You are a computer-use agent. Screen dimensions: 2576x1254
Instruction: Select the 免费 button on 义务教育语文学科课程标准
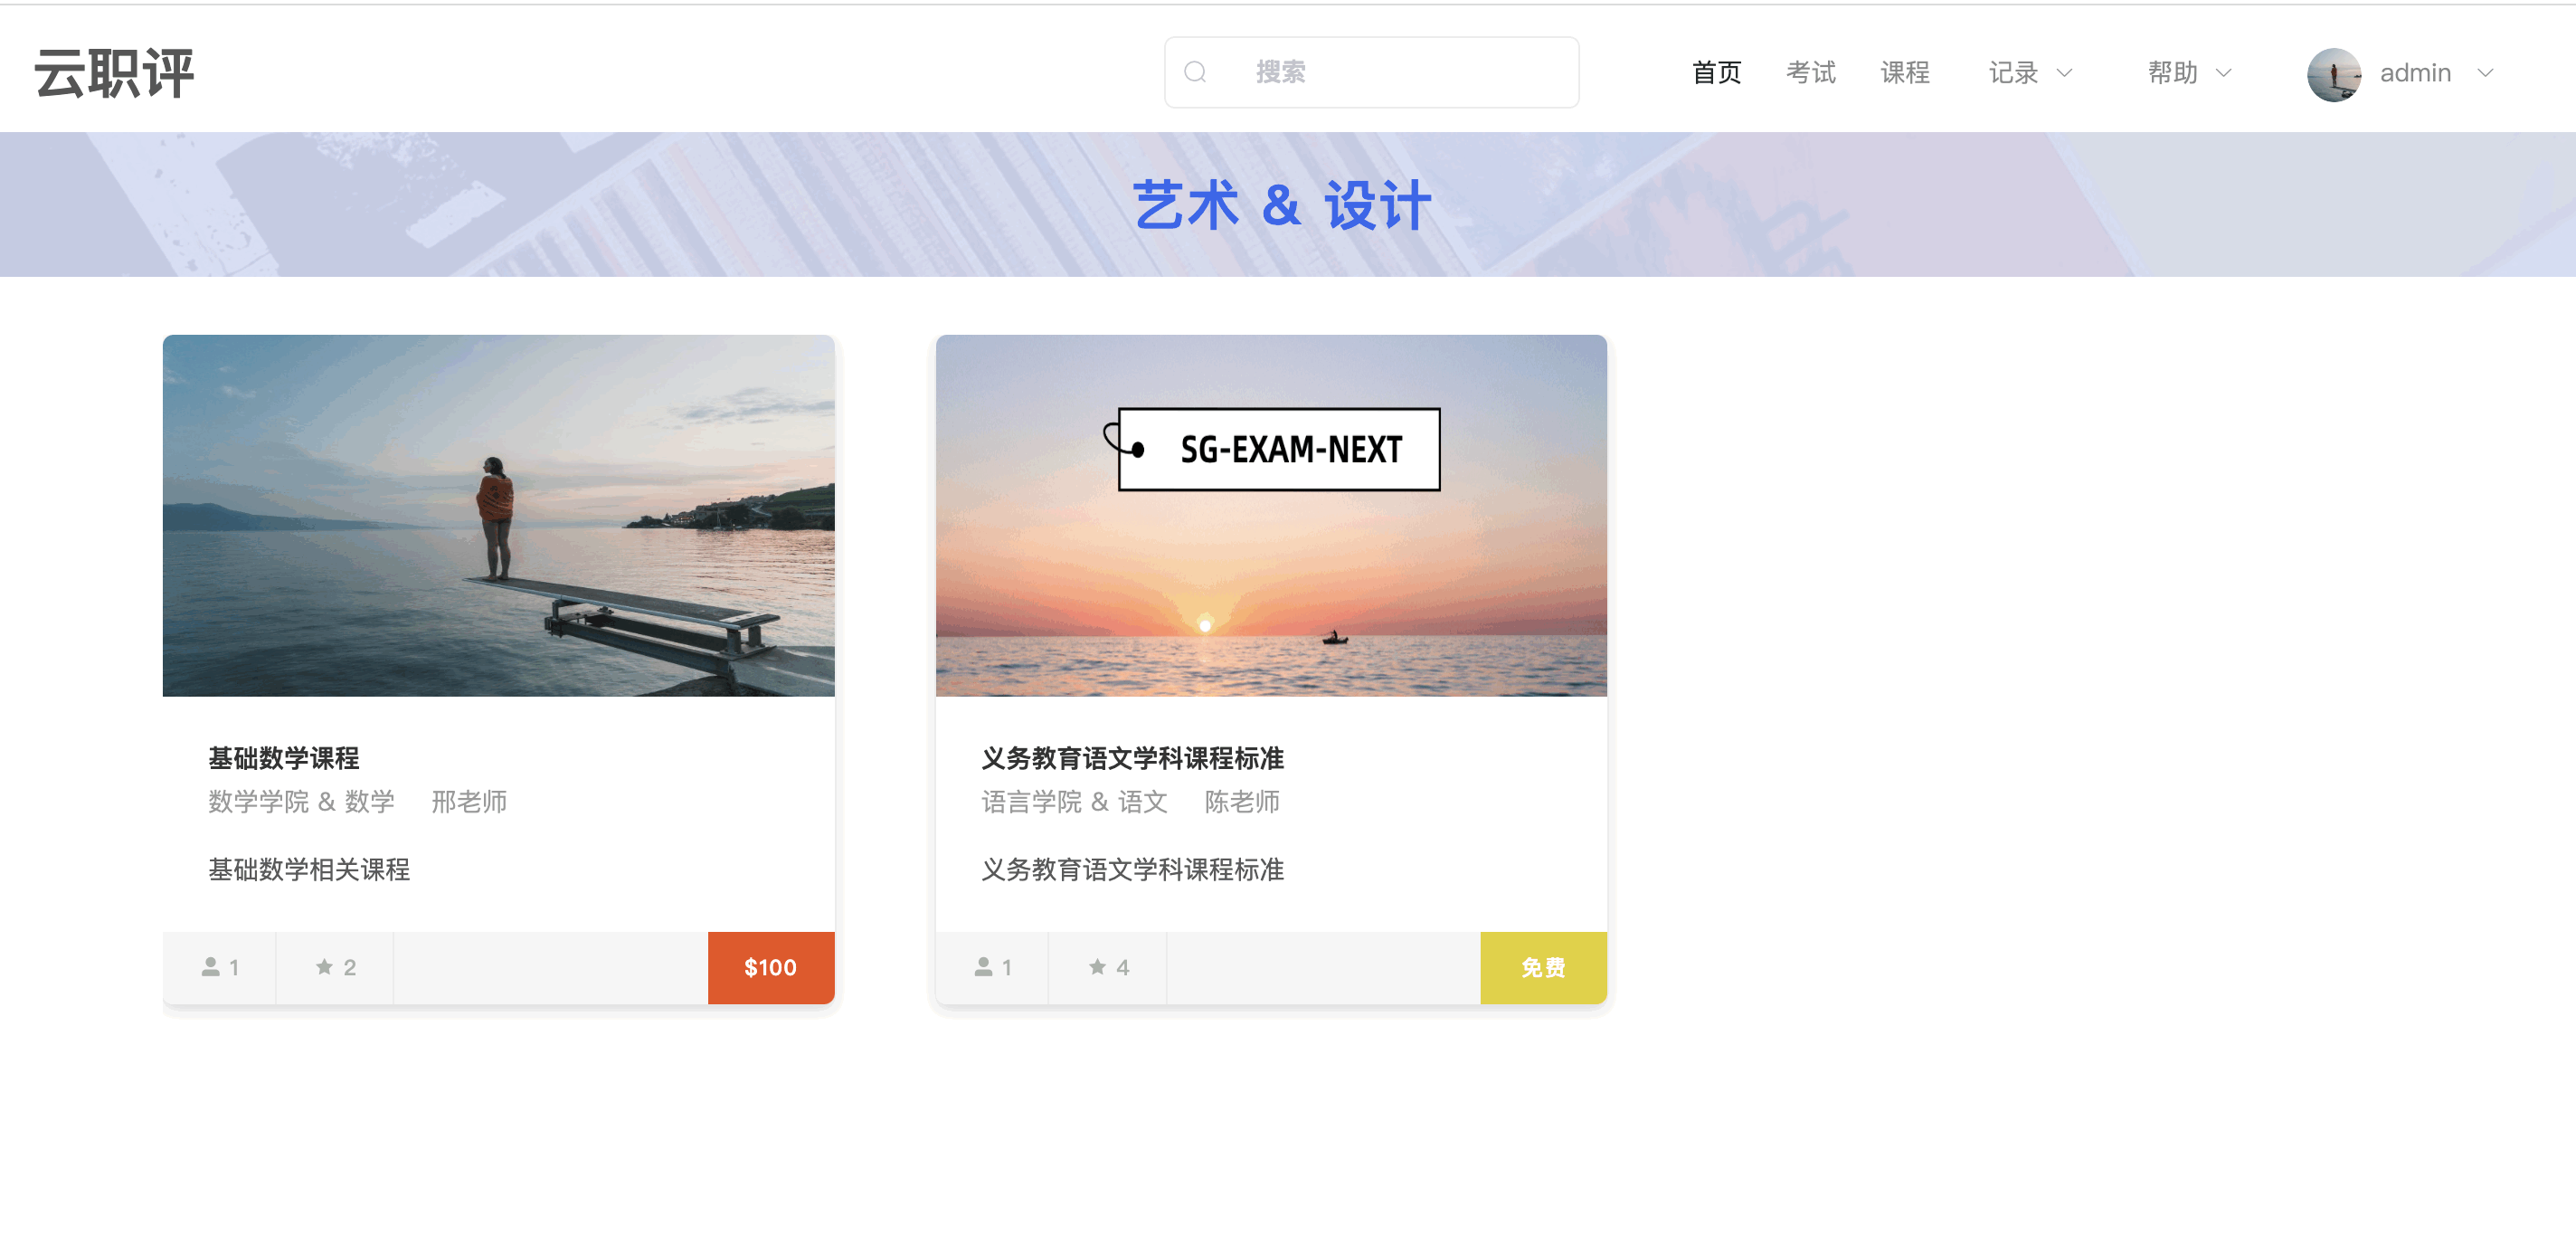click(1541, 966)
